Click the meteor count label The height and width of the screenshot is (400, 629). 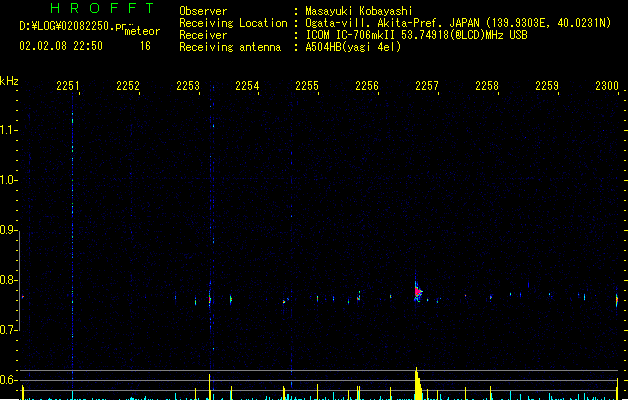[142, 31]
